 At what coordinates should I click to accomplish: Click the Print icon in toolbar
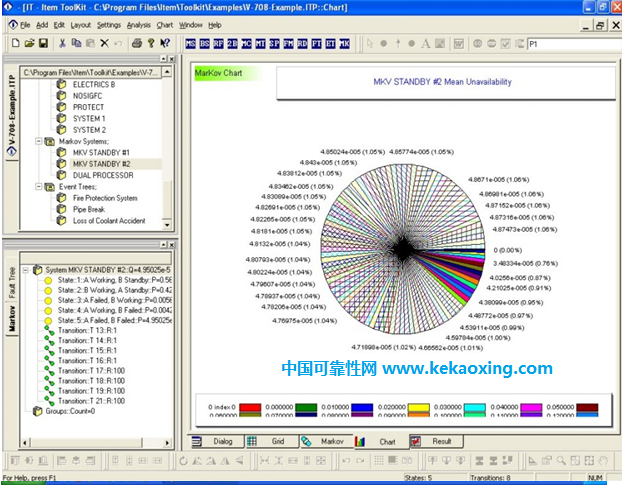tap(136, 43)
